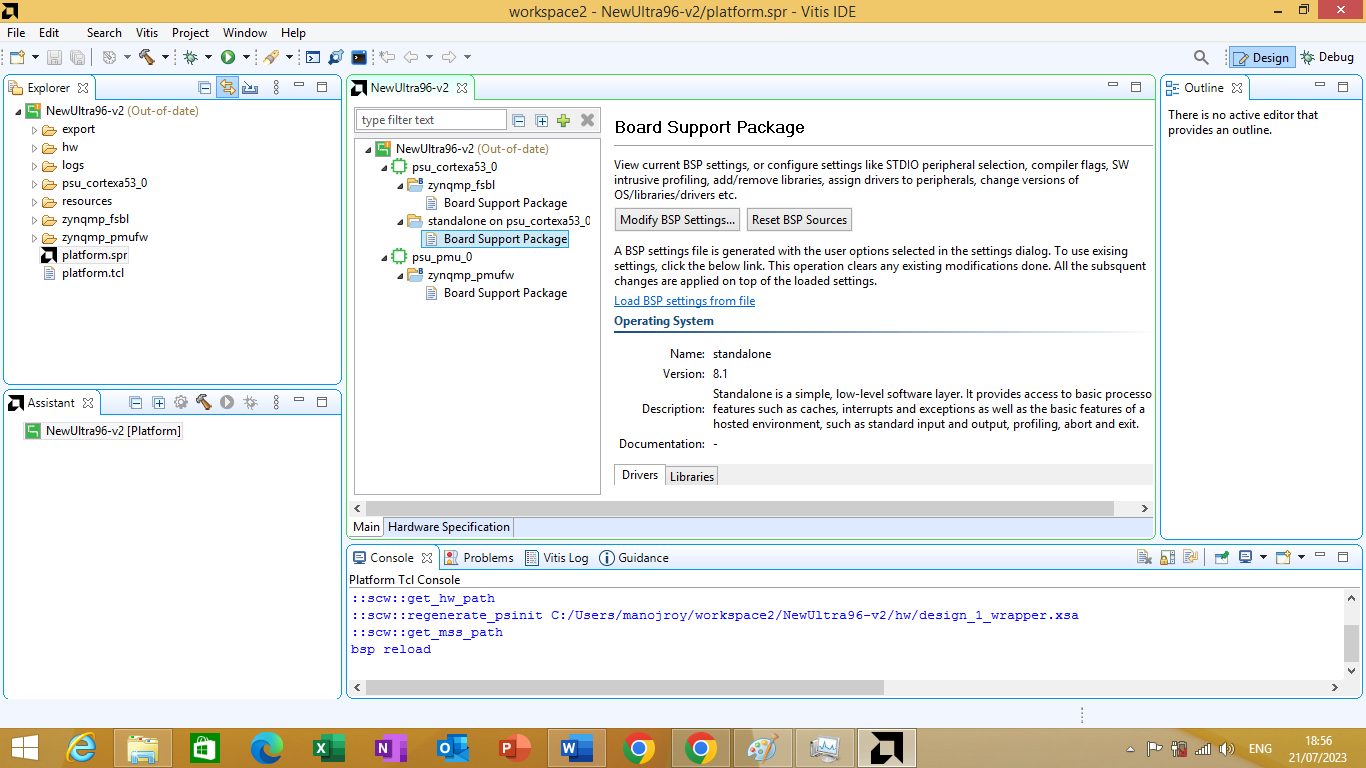Close the NewUltra96-v2 editor tab
Viewport: 1366px width, 768px height.
pos(462,88)
